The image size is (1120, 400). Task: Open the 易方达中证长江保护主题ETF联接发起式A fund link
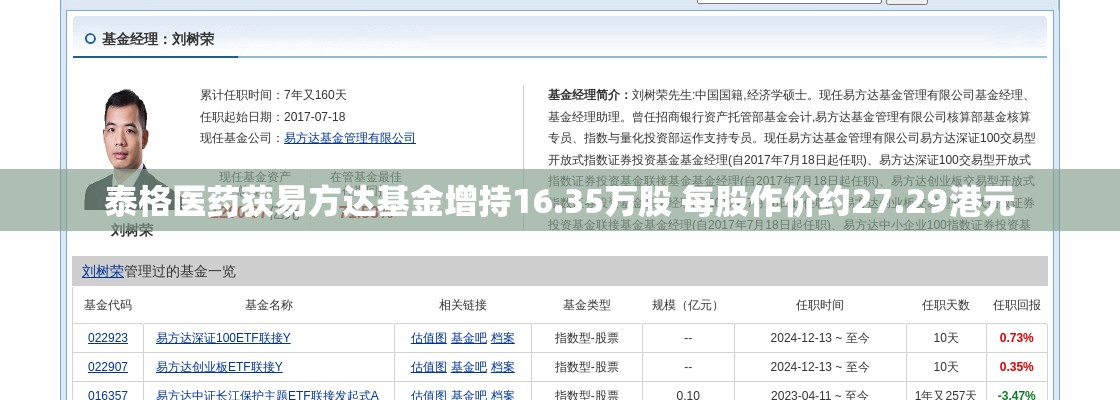(267, 395)
